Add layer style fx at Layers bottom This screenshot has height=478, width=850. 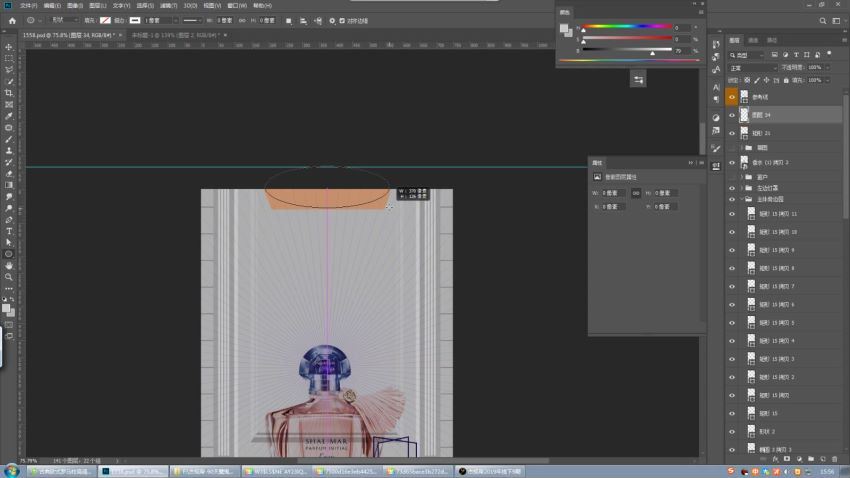click(x=776, y=459)
